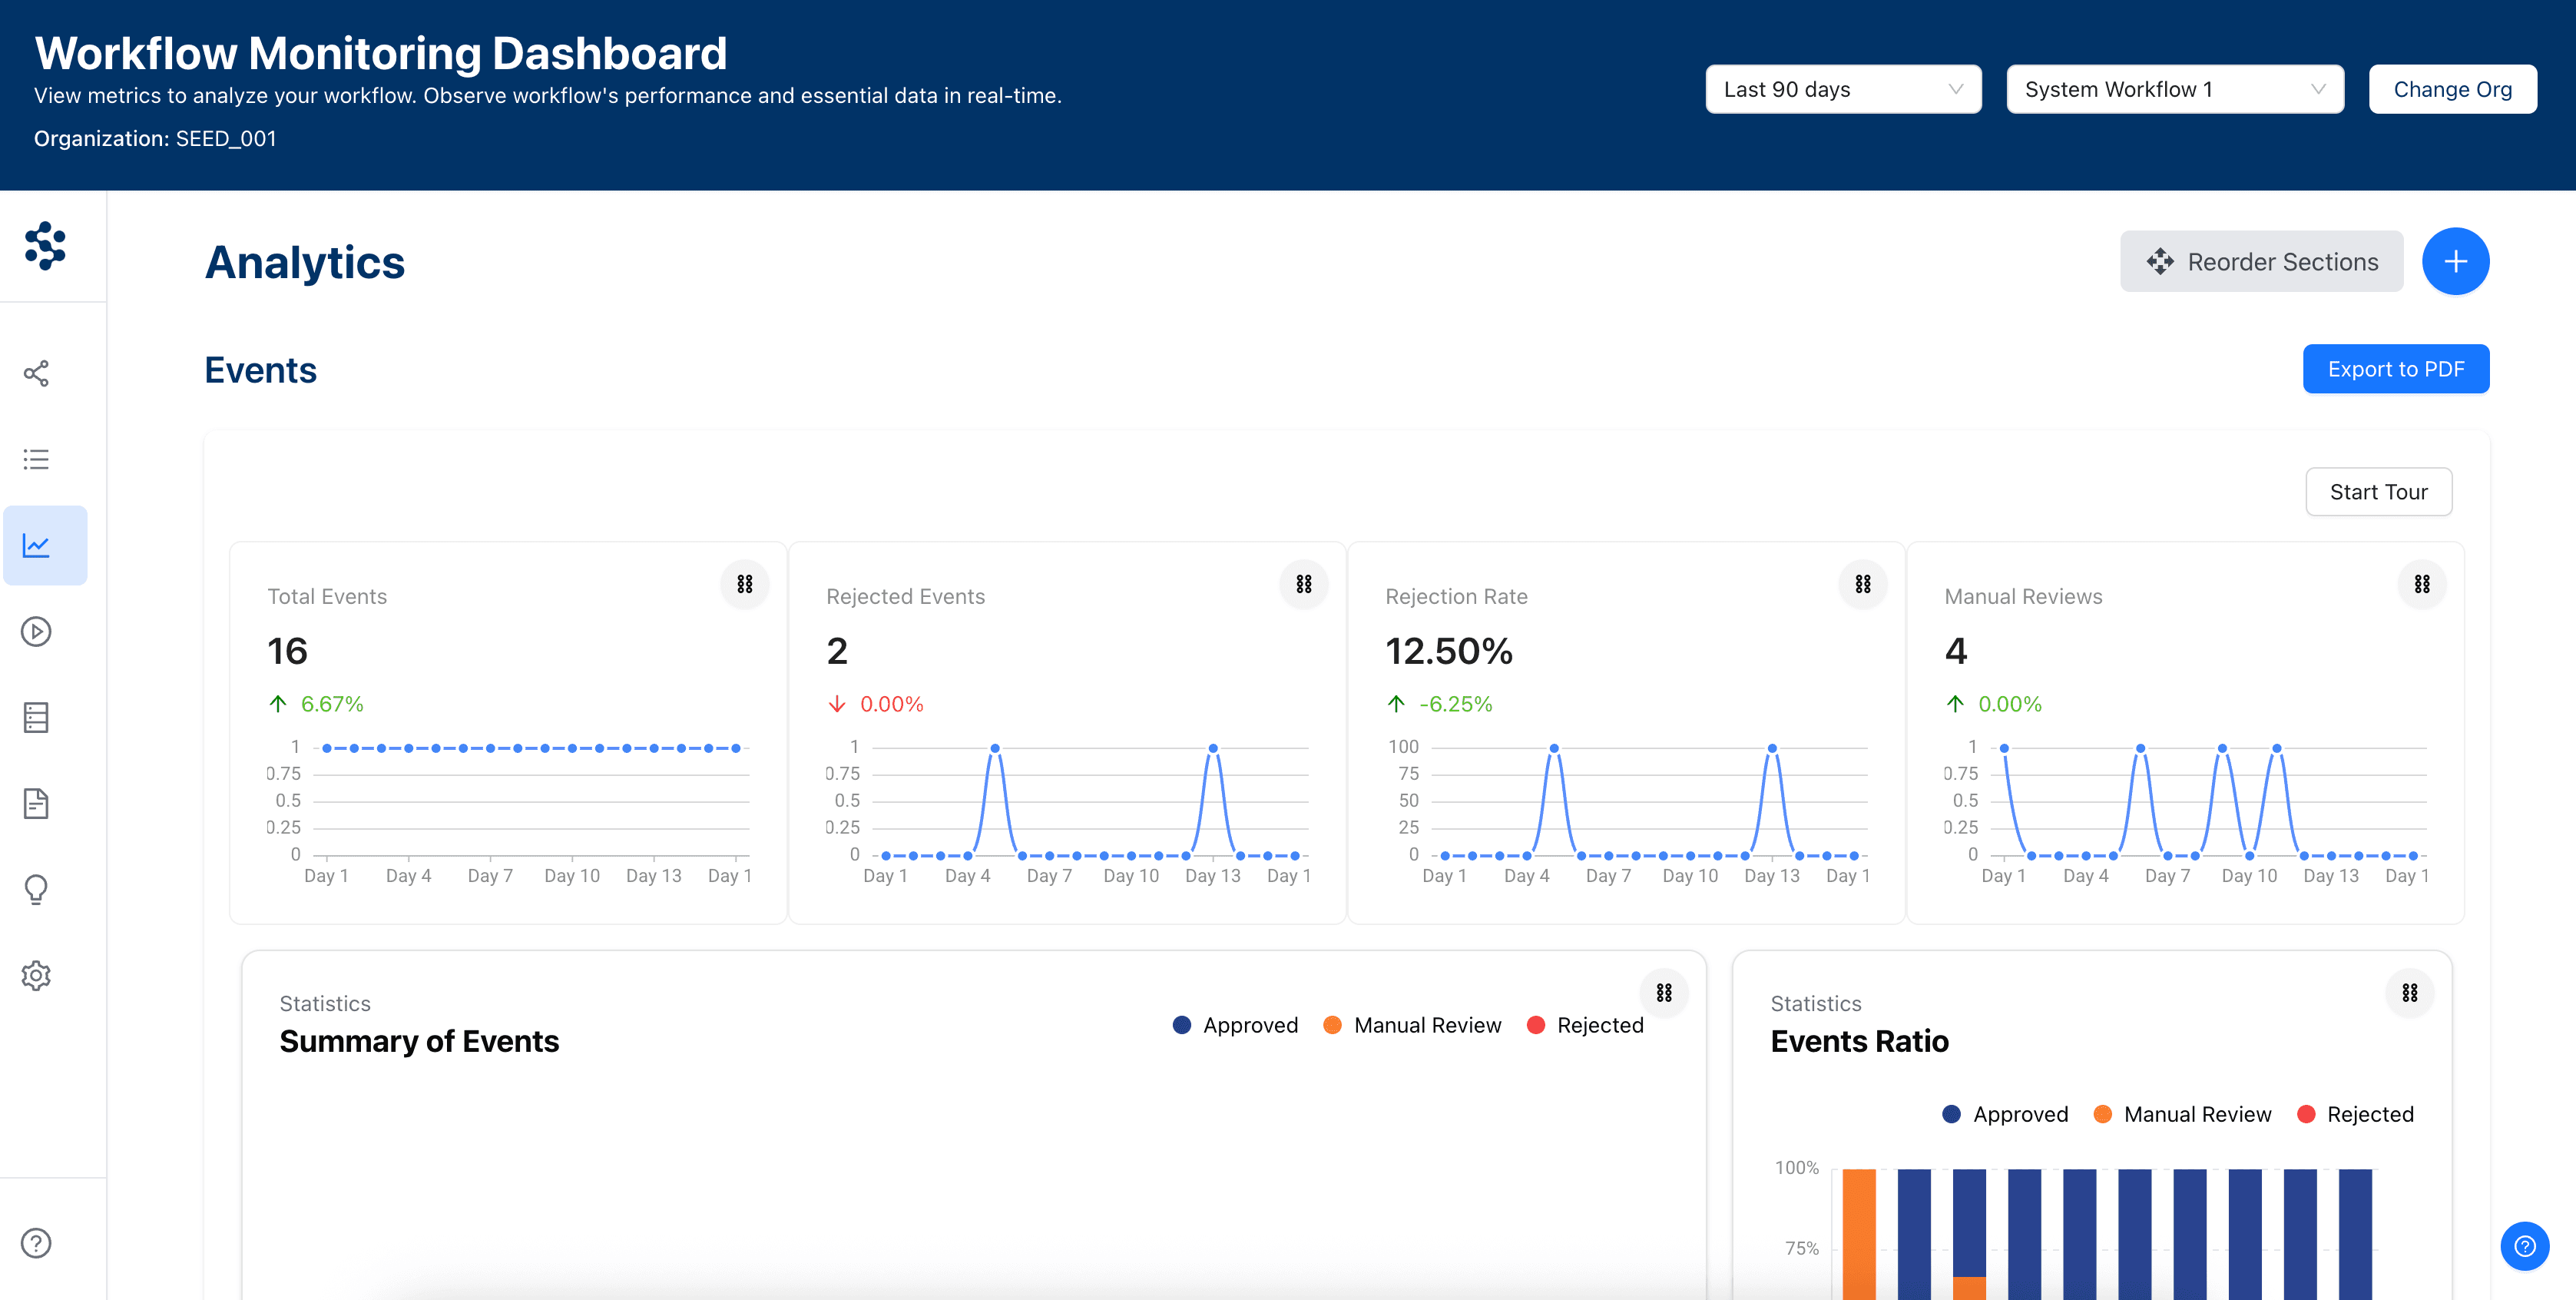Image resolution: width=2576 pixels, height=1300 pixels.
Task: Toggle Rejected in Events Ratio legend
Action: (x=2355, y=1114)
